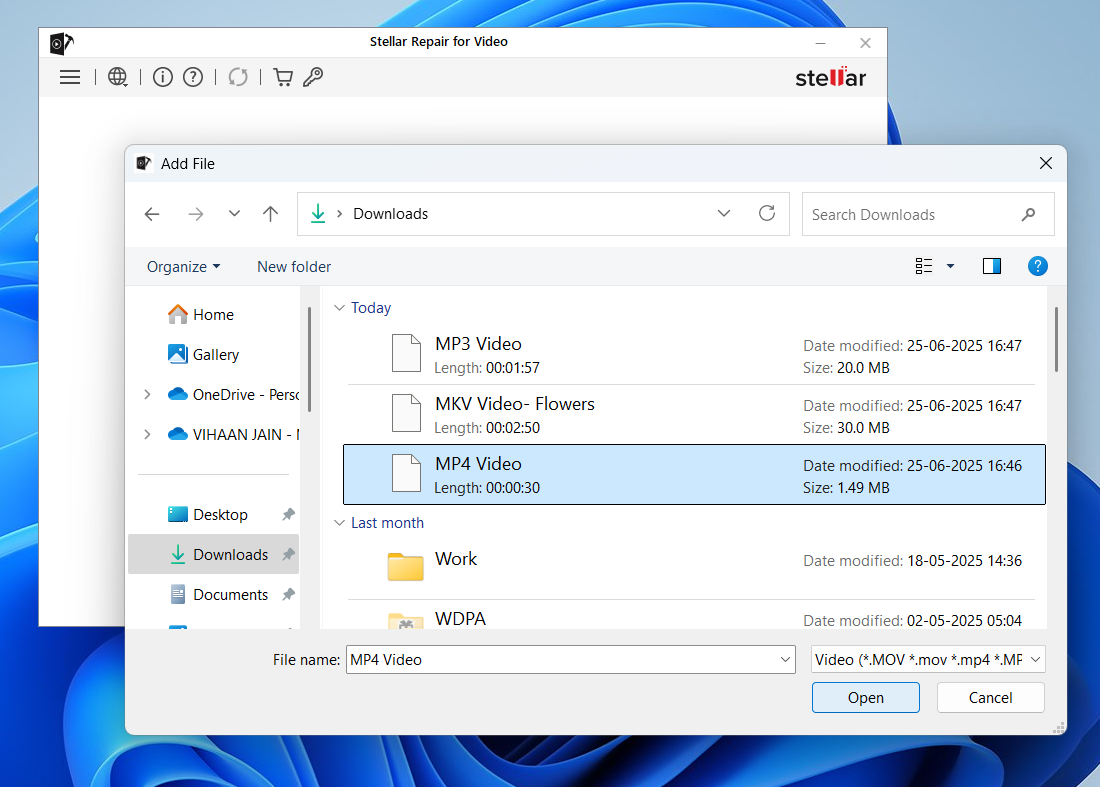Select Gallery in the navigation pane
The image size is (1100, 787).
click(x=215, y=355)
